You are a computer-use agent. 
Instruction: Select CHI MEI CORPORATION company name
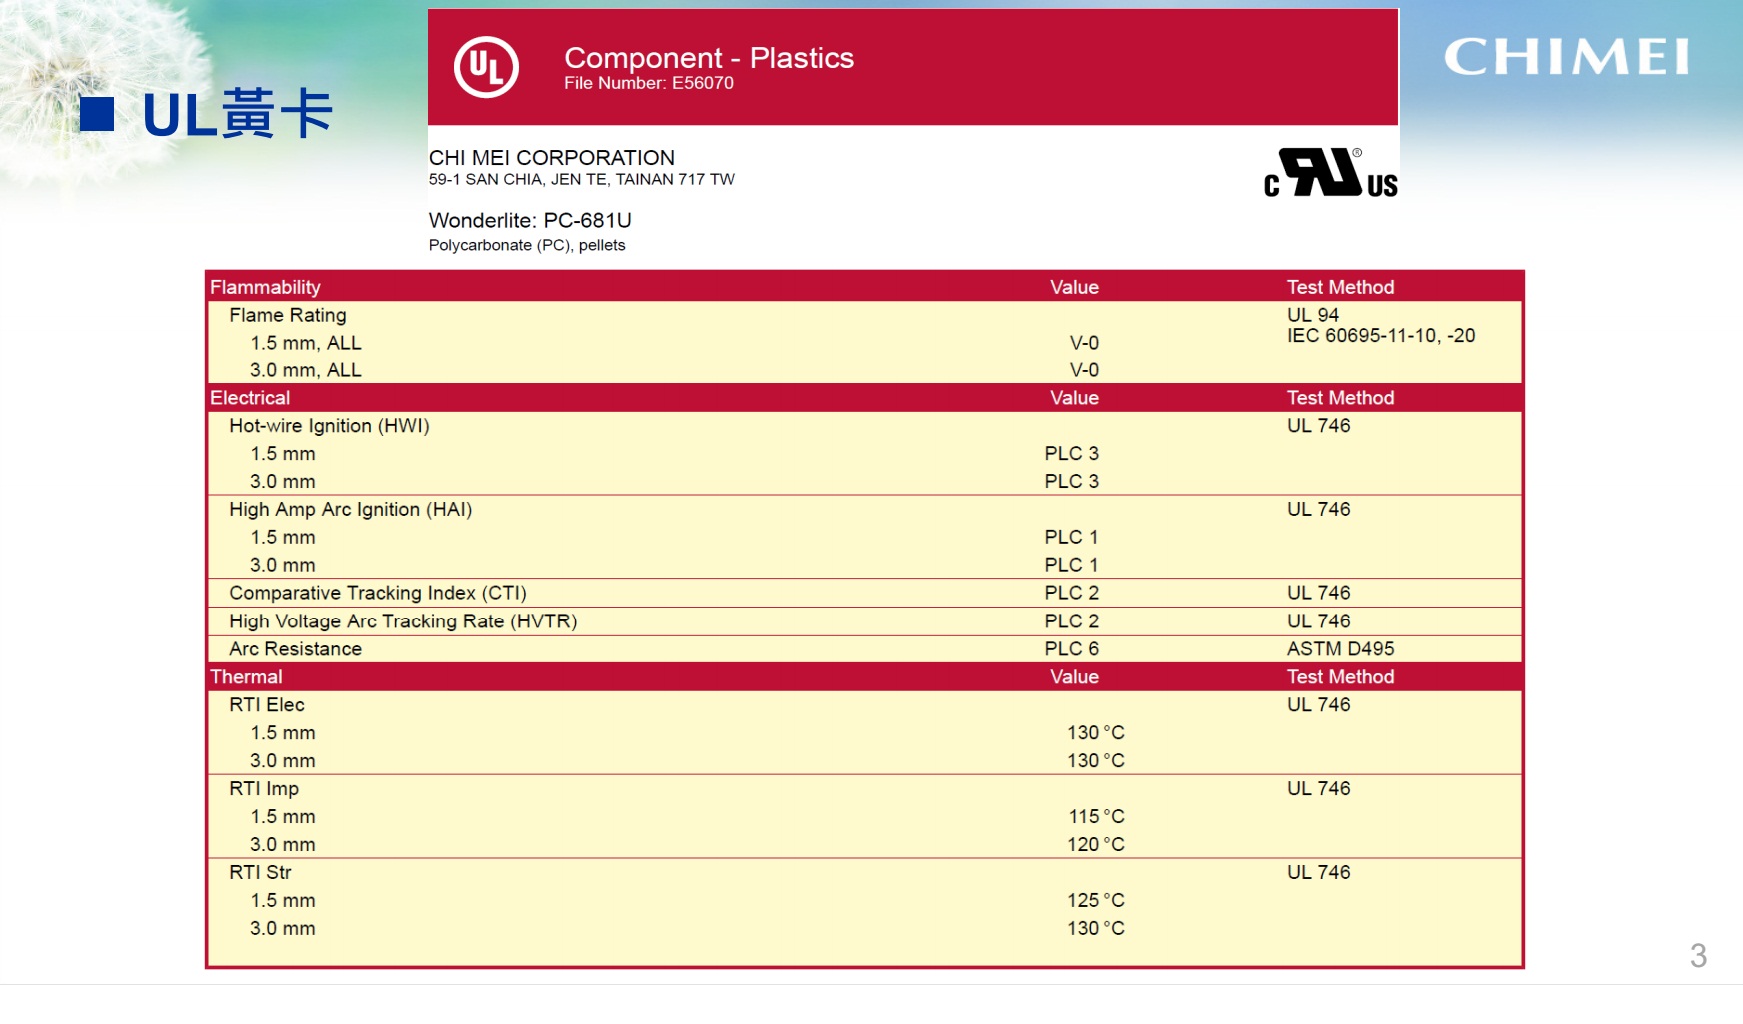(552, 158)
